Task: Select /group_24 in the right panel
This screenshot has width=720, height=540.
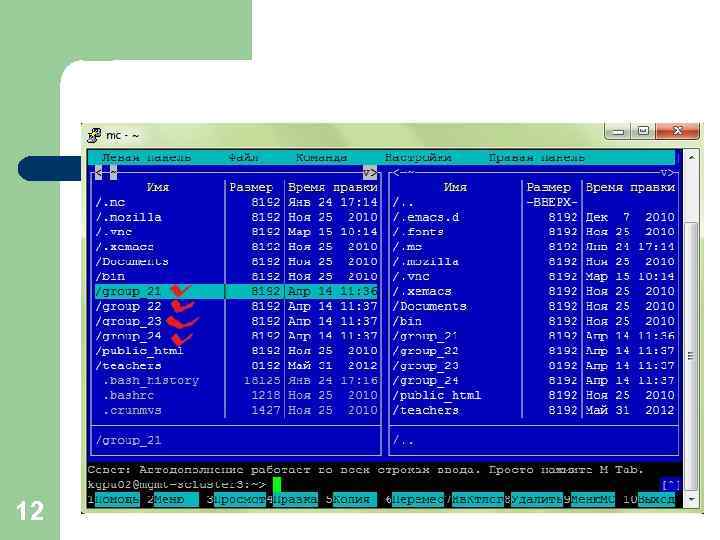Action: [534, 380]
